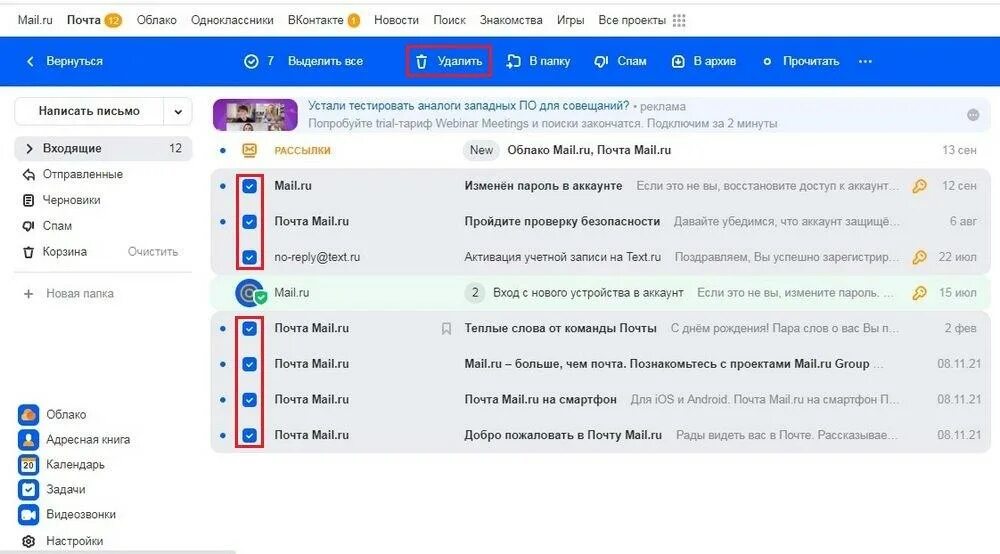Open the Адресная книга contacts icon
The width and height of the screenshot is (1000, 554).
(x=29, y=439)
